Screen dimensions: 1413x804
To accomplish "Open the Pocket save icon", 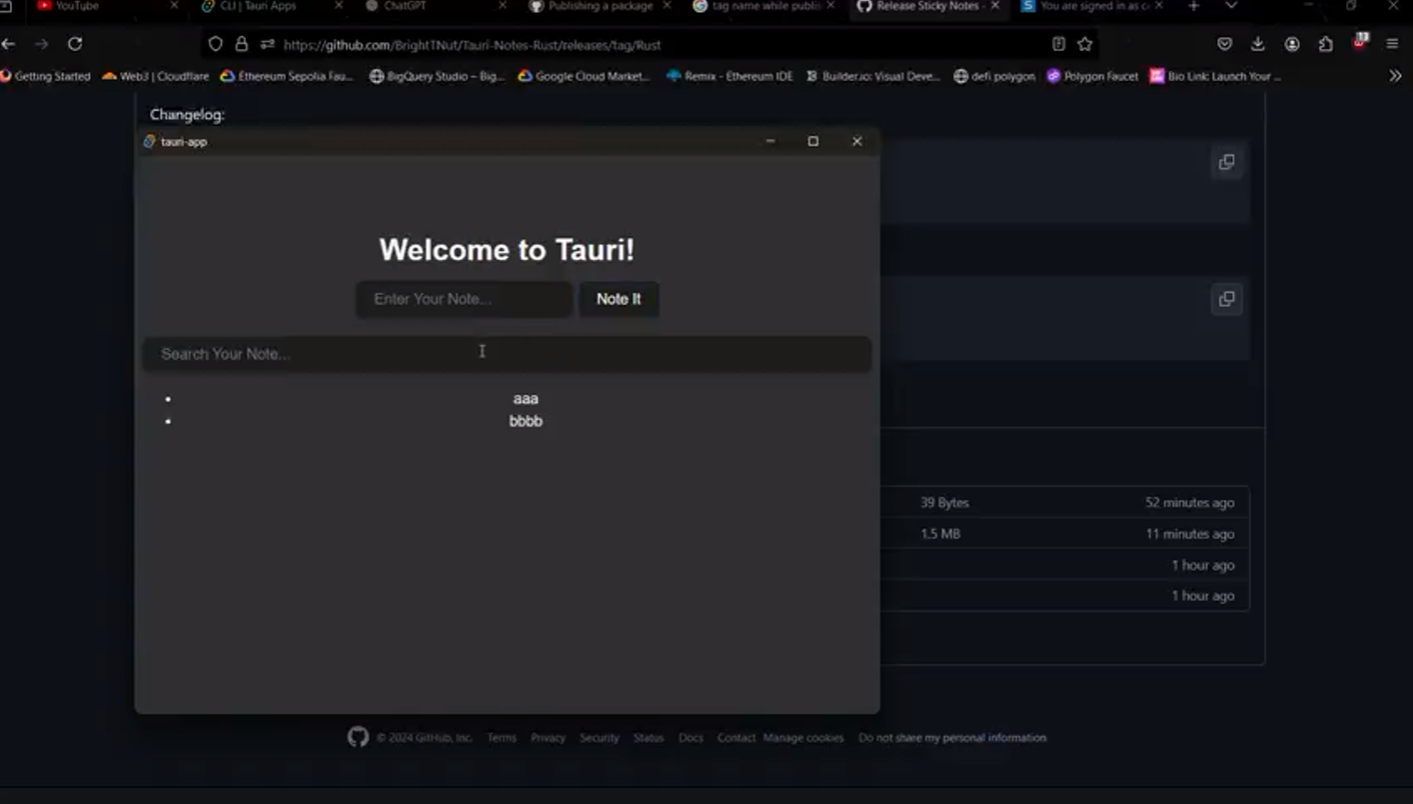I will (x=1224, y=44).
